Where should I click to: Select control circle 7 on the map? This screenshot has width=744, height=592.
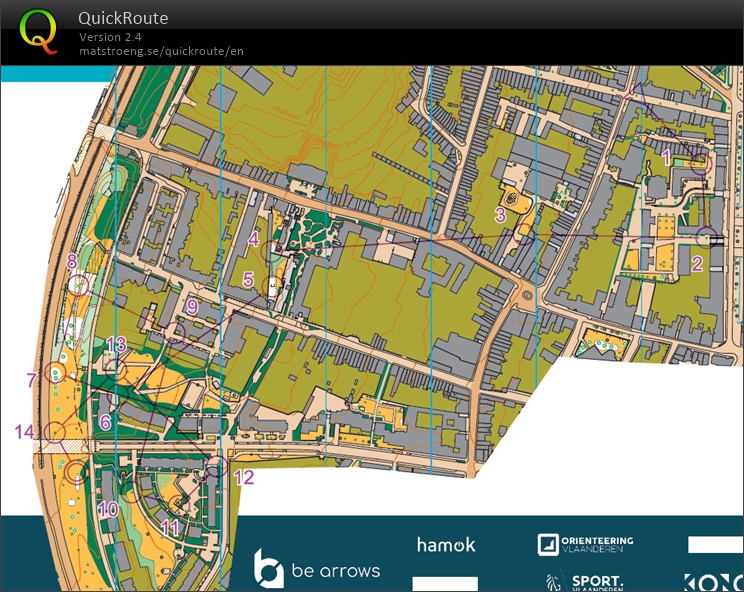[56, 375]
